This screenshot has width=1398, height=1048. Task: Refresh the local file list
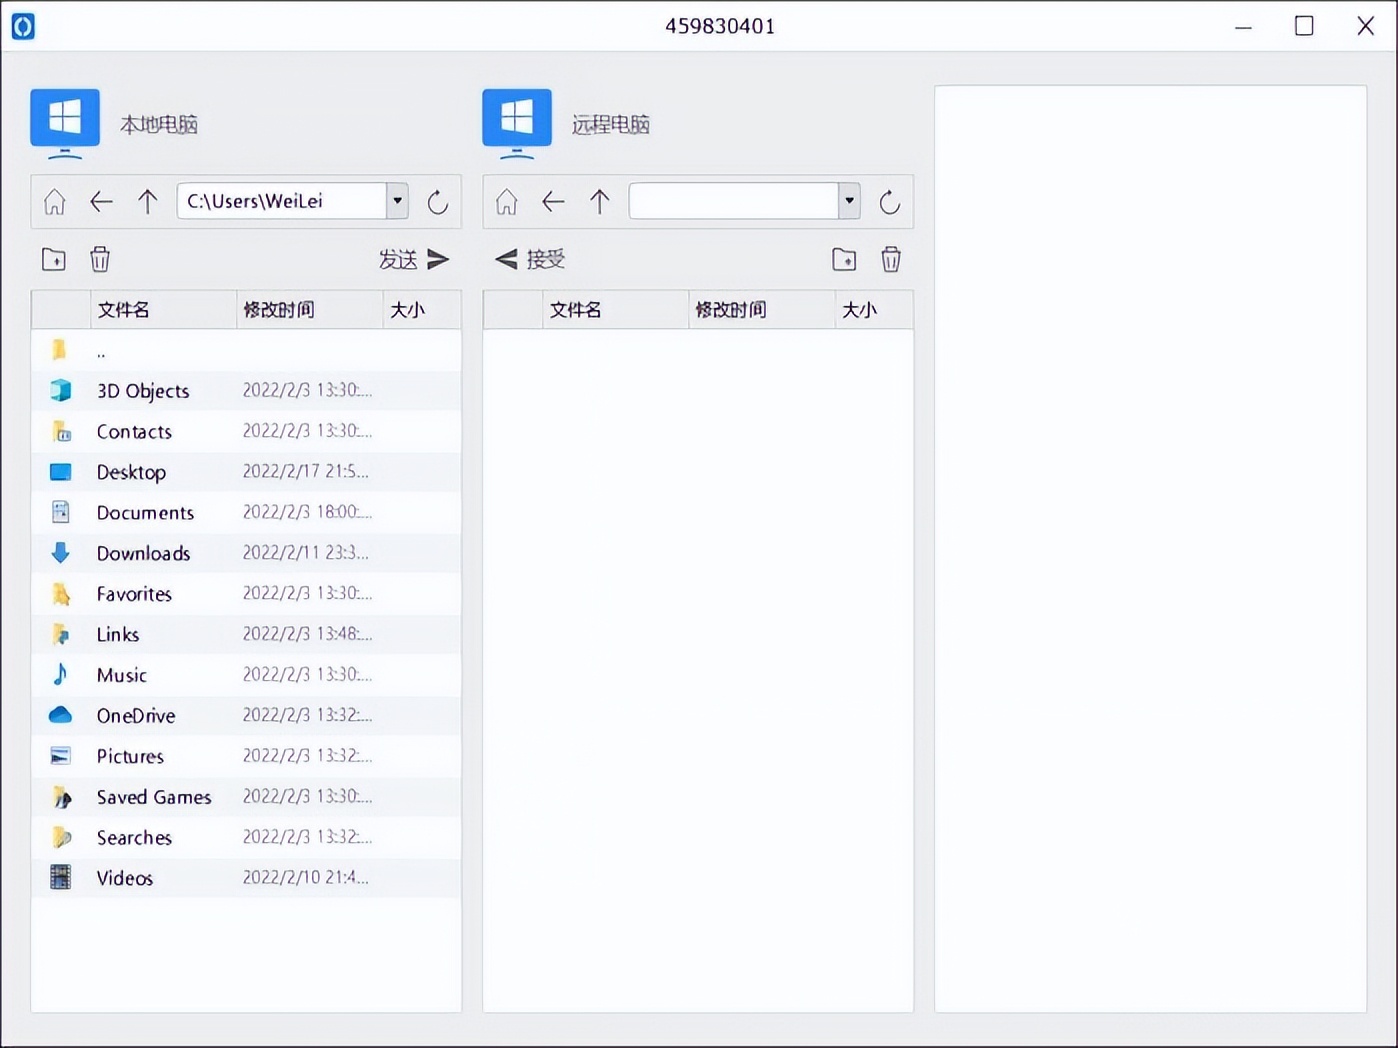click(x=438, y=201)
